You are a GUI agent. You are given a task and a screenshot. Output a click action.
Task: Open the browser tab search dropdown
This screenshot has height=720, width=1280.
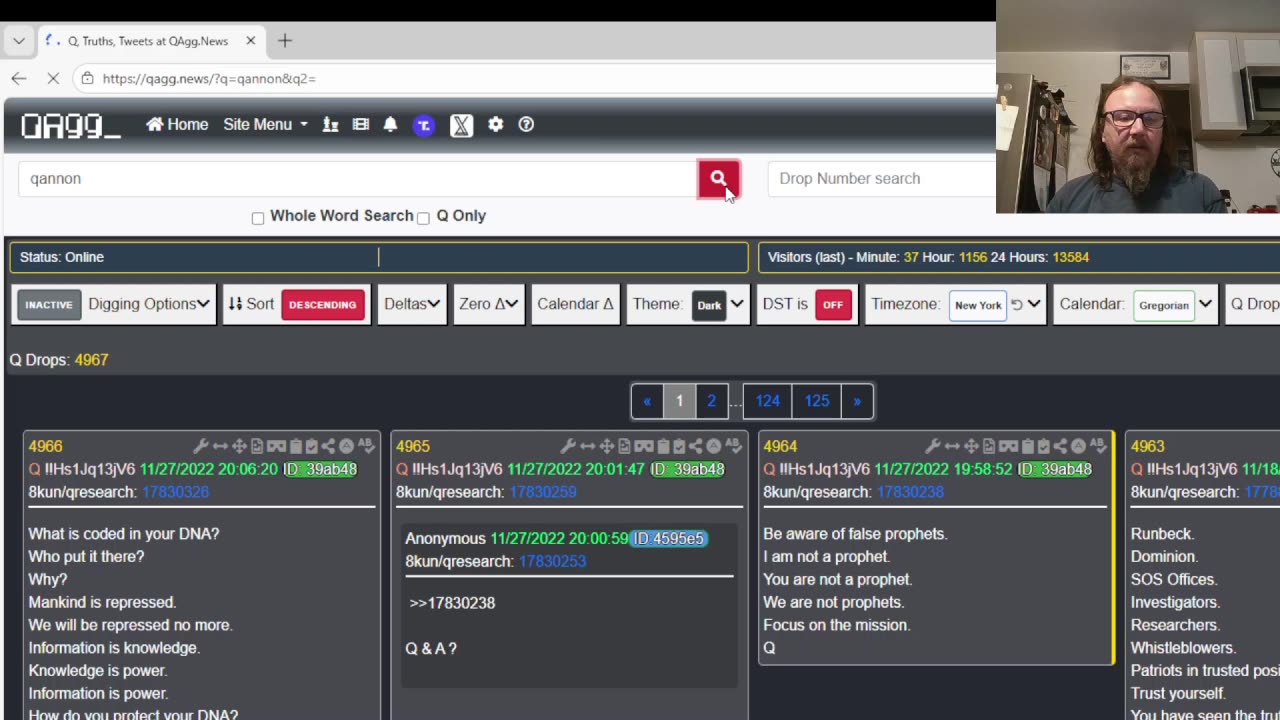(x=19, y=41)
